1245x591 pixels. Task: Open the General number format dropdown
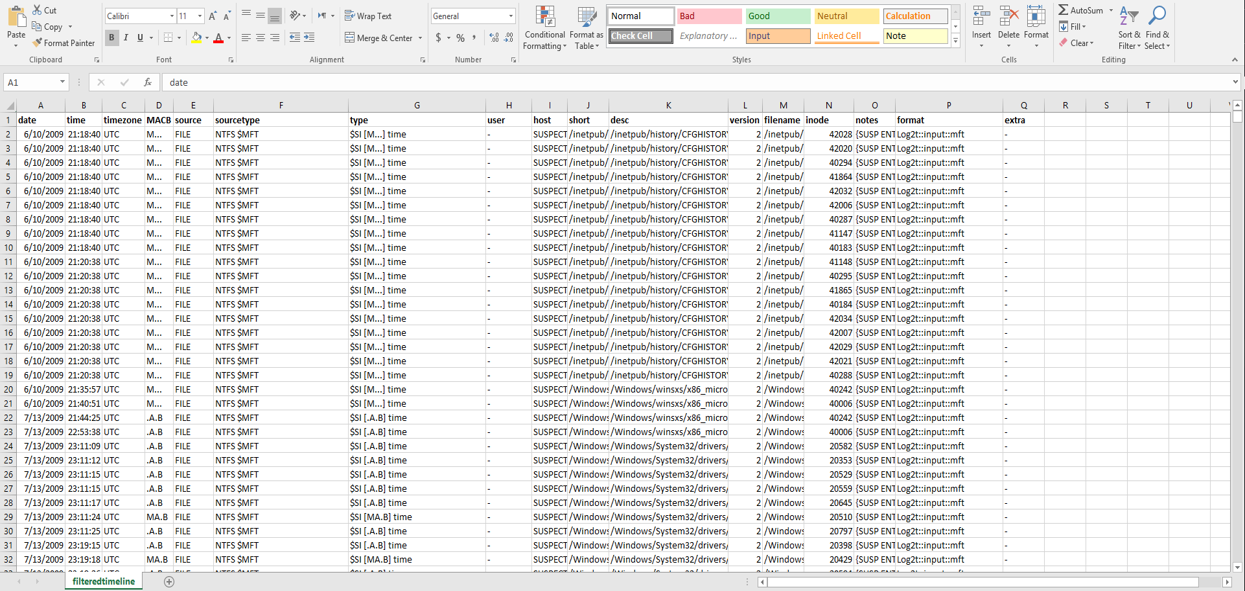tap(511, 16)
